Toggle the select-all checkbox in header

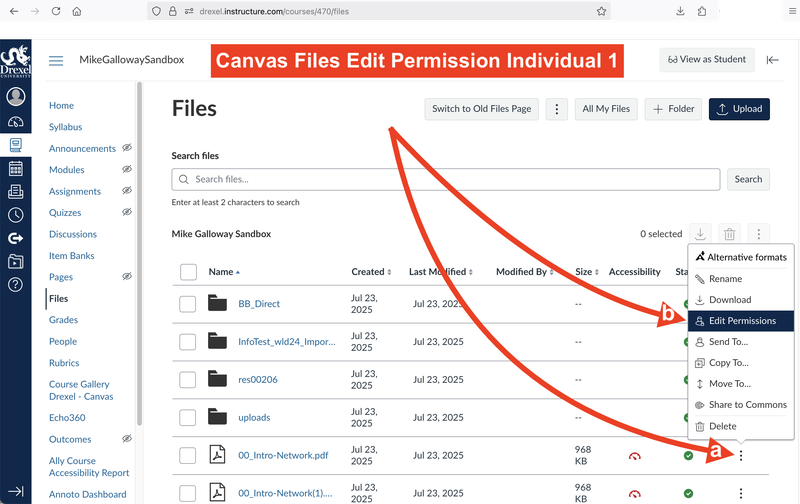[188, 272]
